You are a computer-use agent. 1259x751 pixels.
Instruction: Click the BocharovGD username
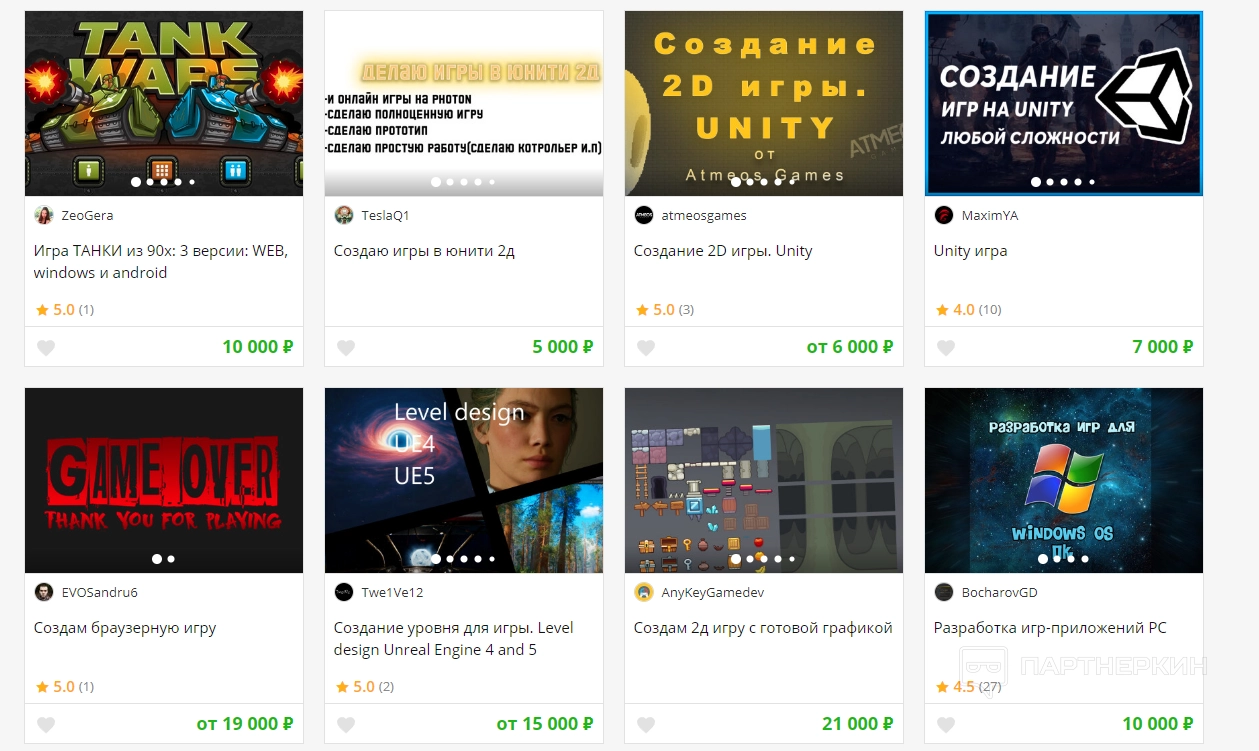[999, 592]
